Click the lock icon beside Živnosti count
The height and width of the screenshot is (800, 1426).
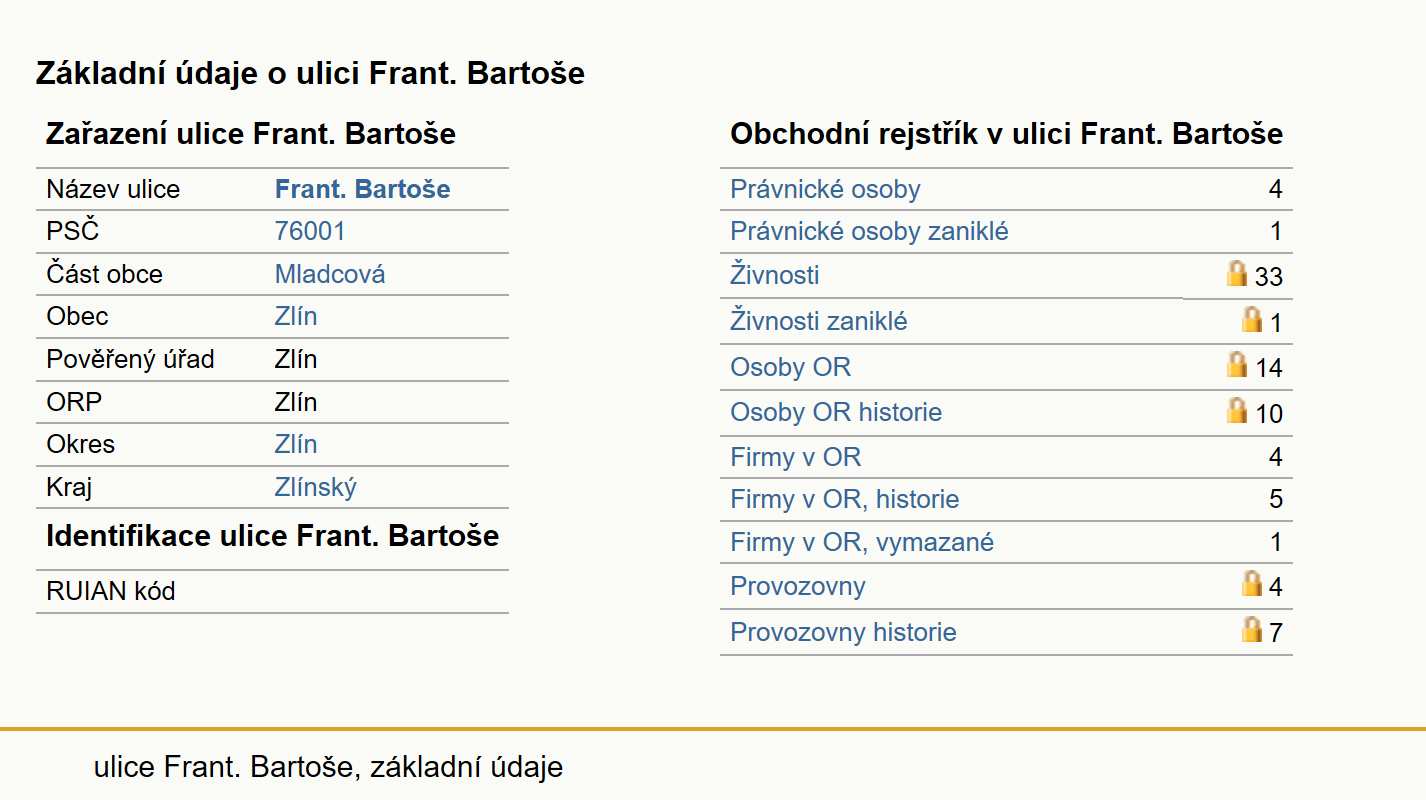coord(1237,273)
